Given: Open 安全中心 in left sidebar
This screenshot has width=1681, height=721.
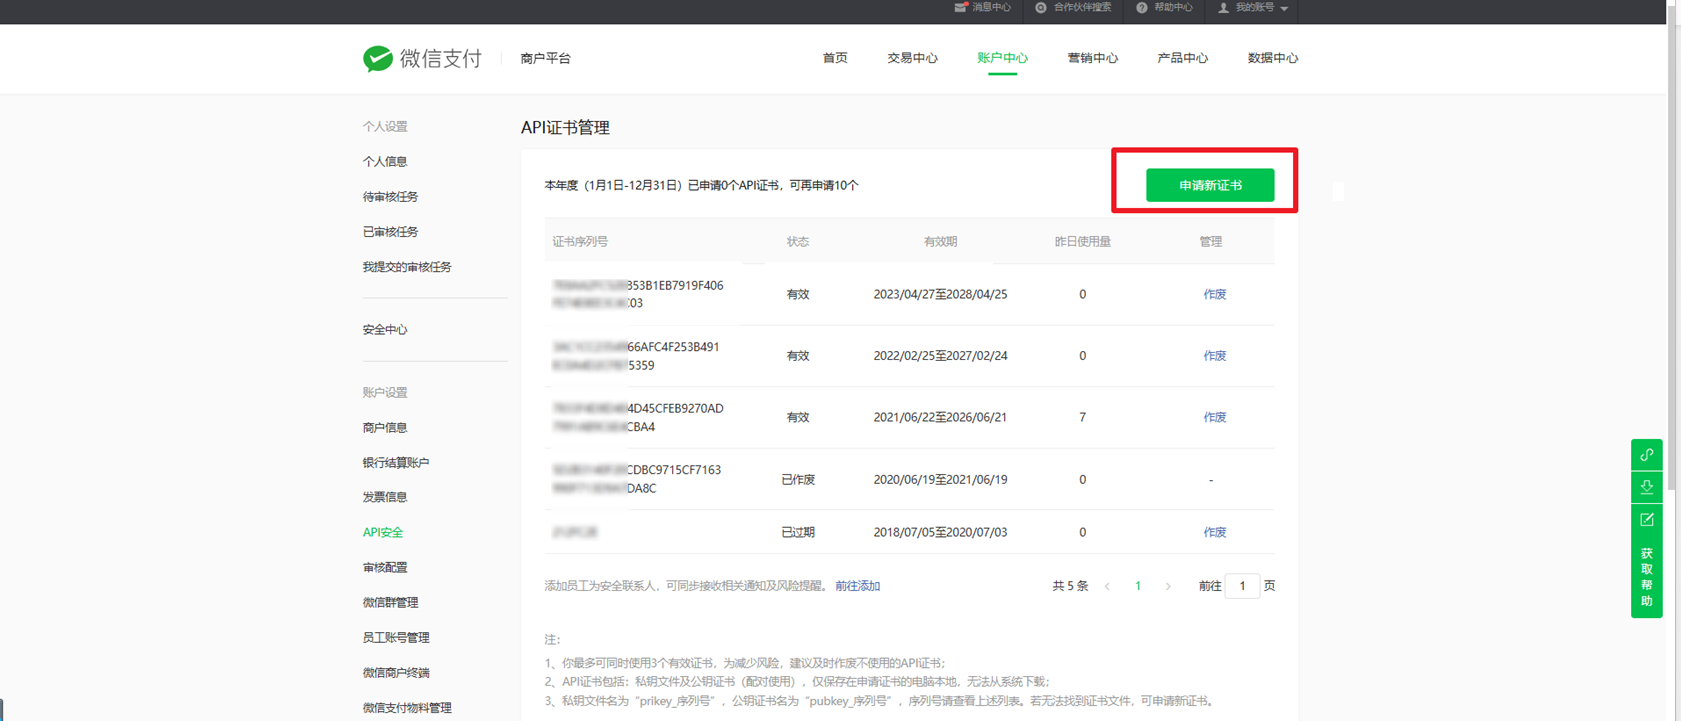Looking at the screenshot, I should point(385,329).
